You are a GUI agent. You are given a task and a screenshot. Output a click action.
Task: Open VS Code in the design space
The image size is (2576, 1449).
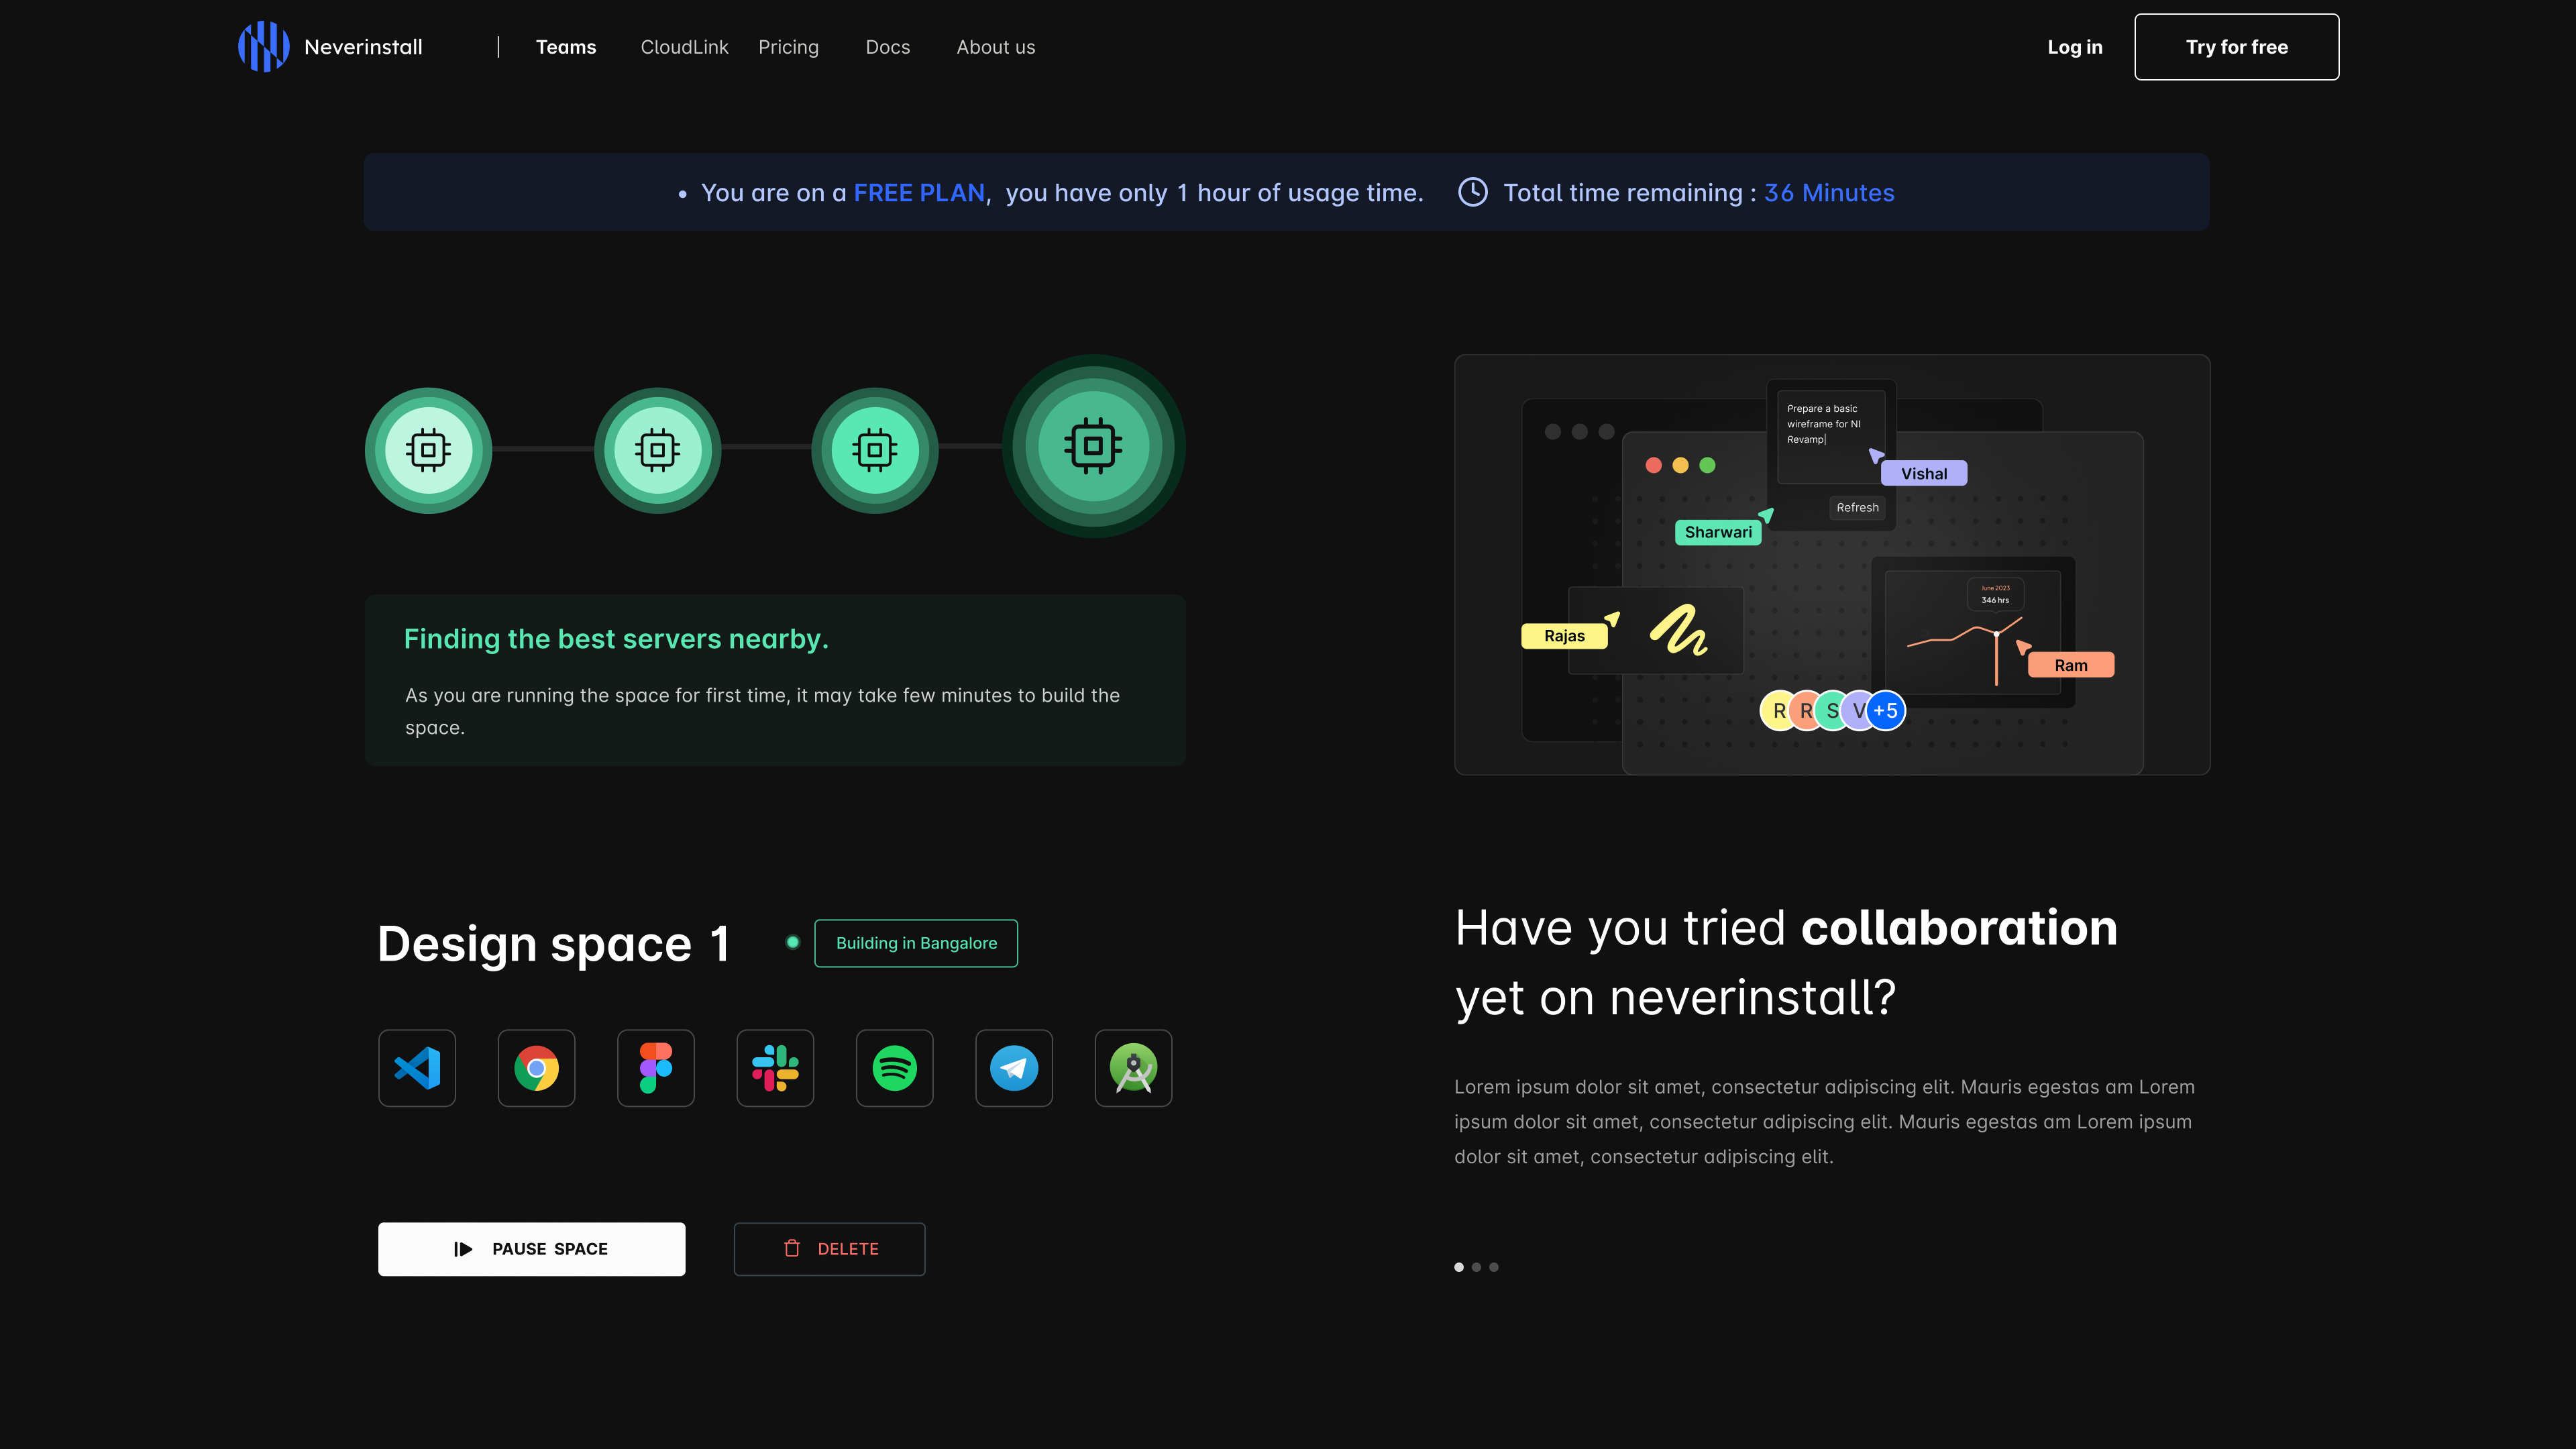[x=417, y=1068]
